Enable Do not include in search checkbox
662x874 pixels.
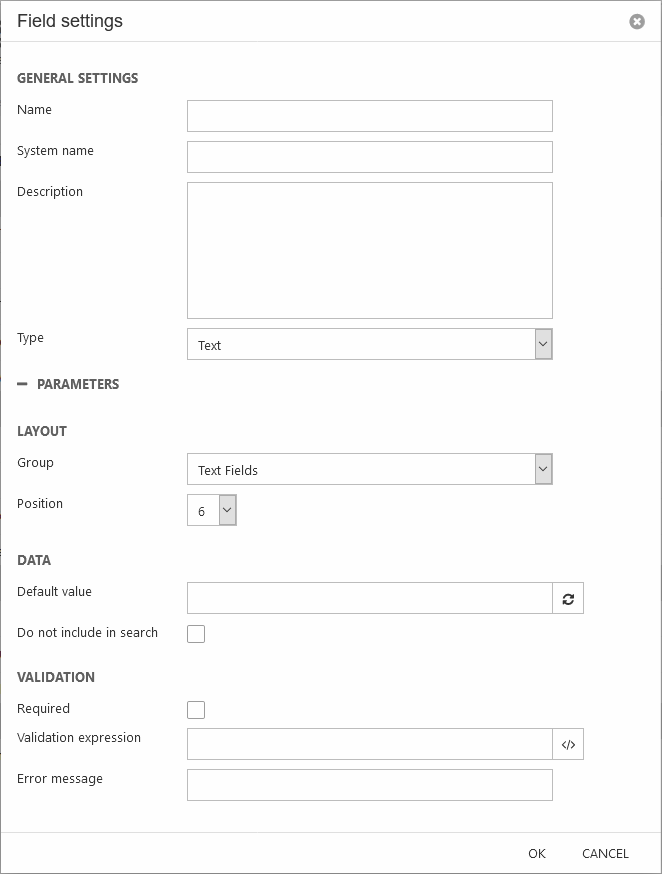click(x=196, y=634)
